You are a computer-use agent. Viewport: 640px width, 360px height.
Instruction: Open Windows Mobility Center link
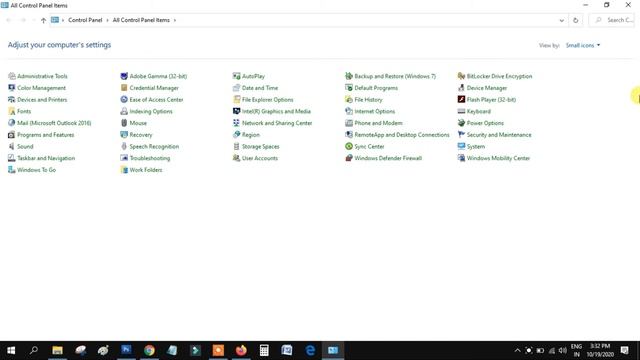click(x=498, y=158)
